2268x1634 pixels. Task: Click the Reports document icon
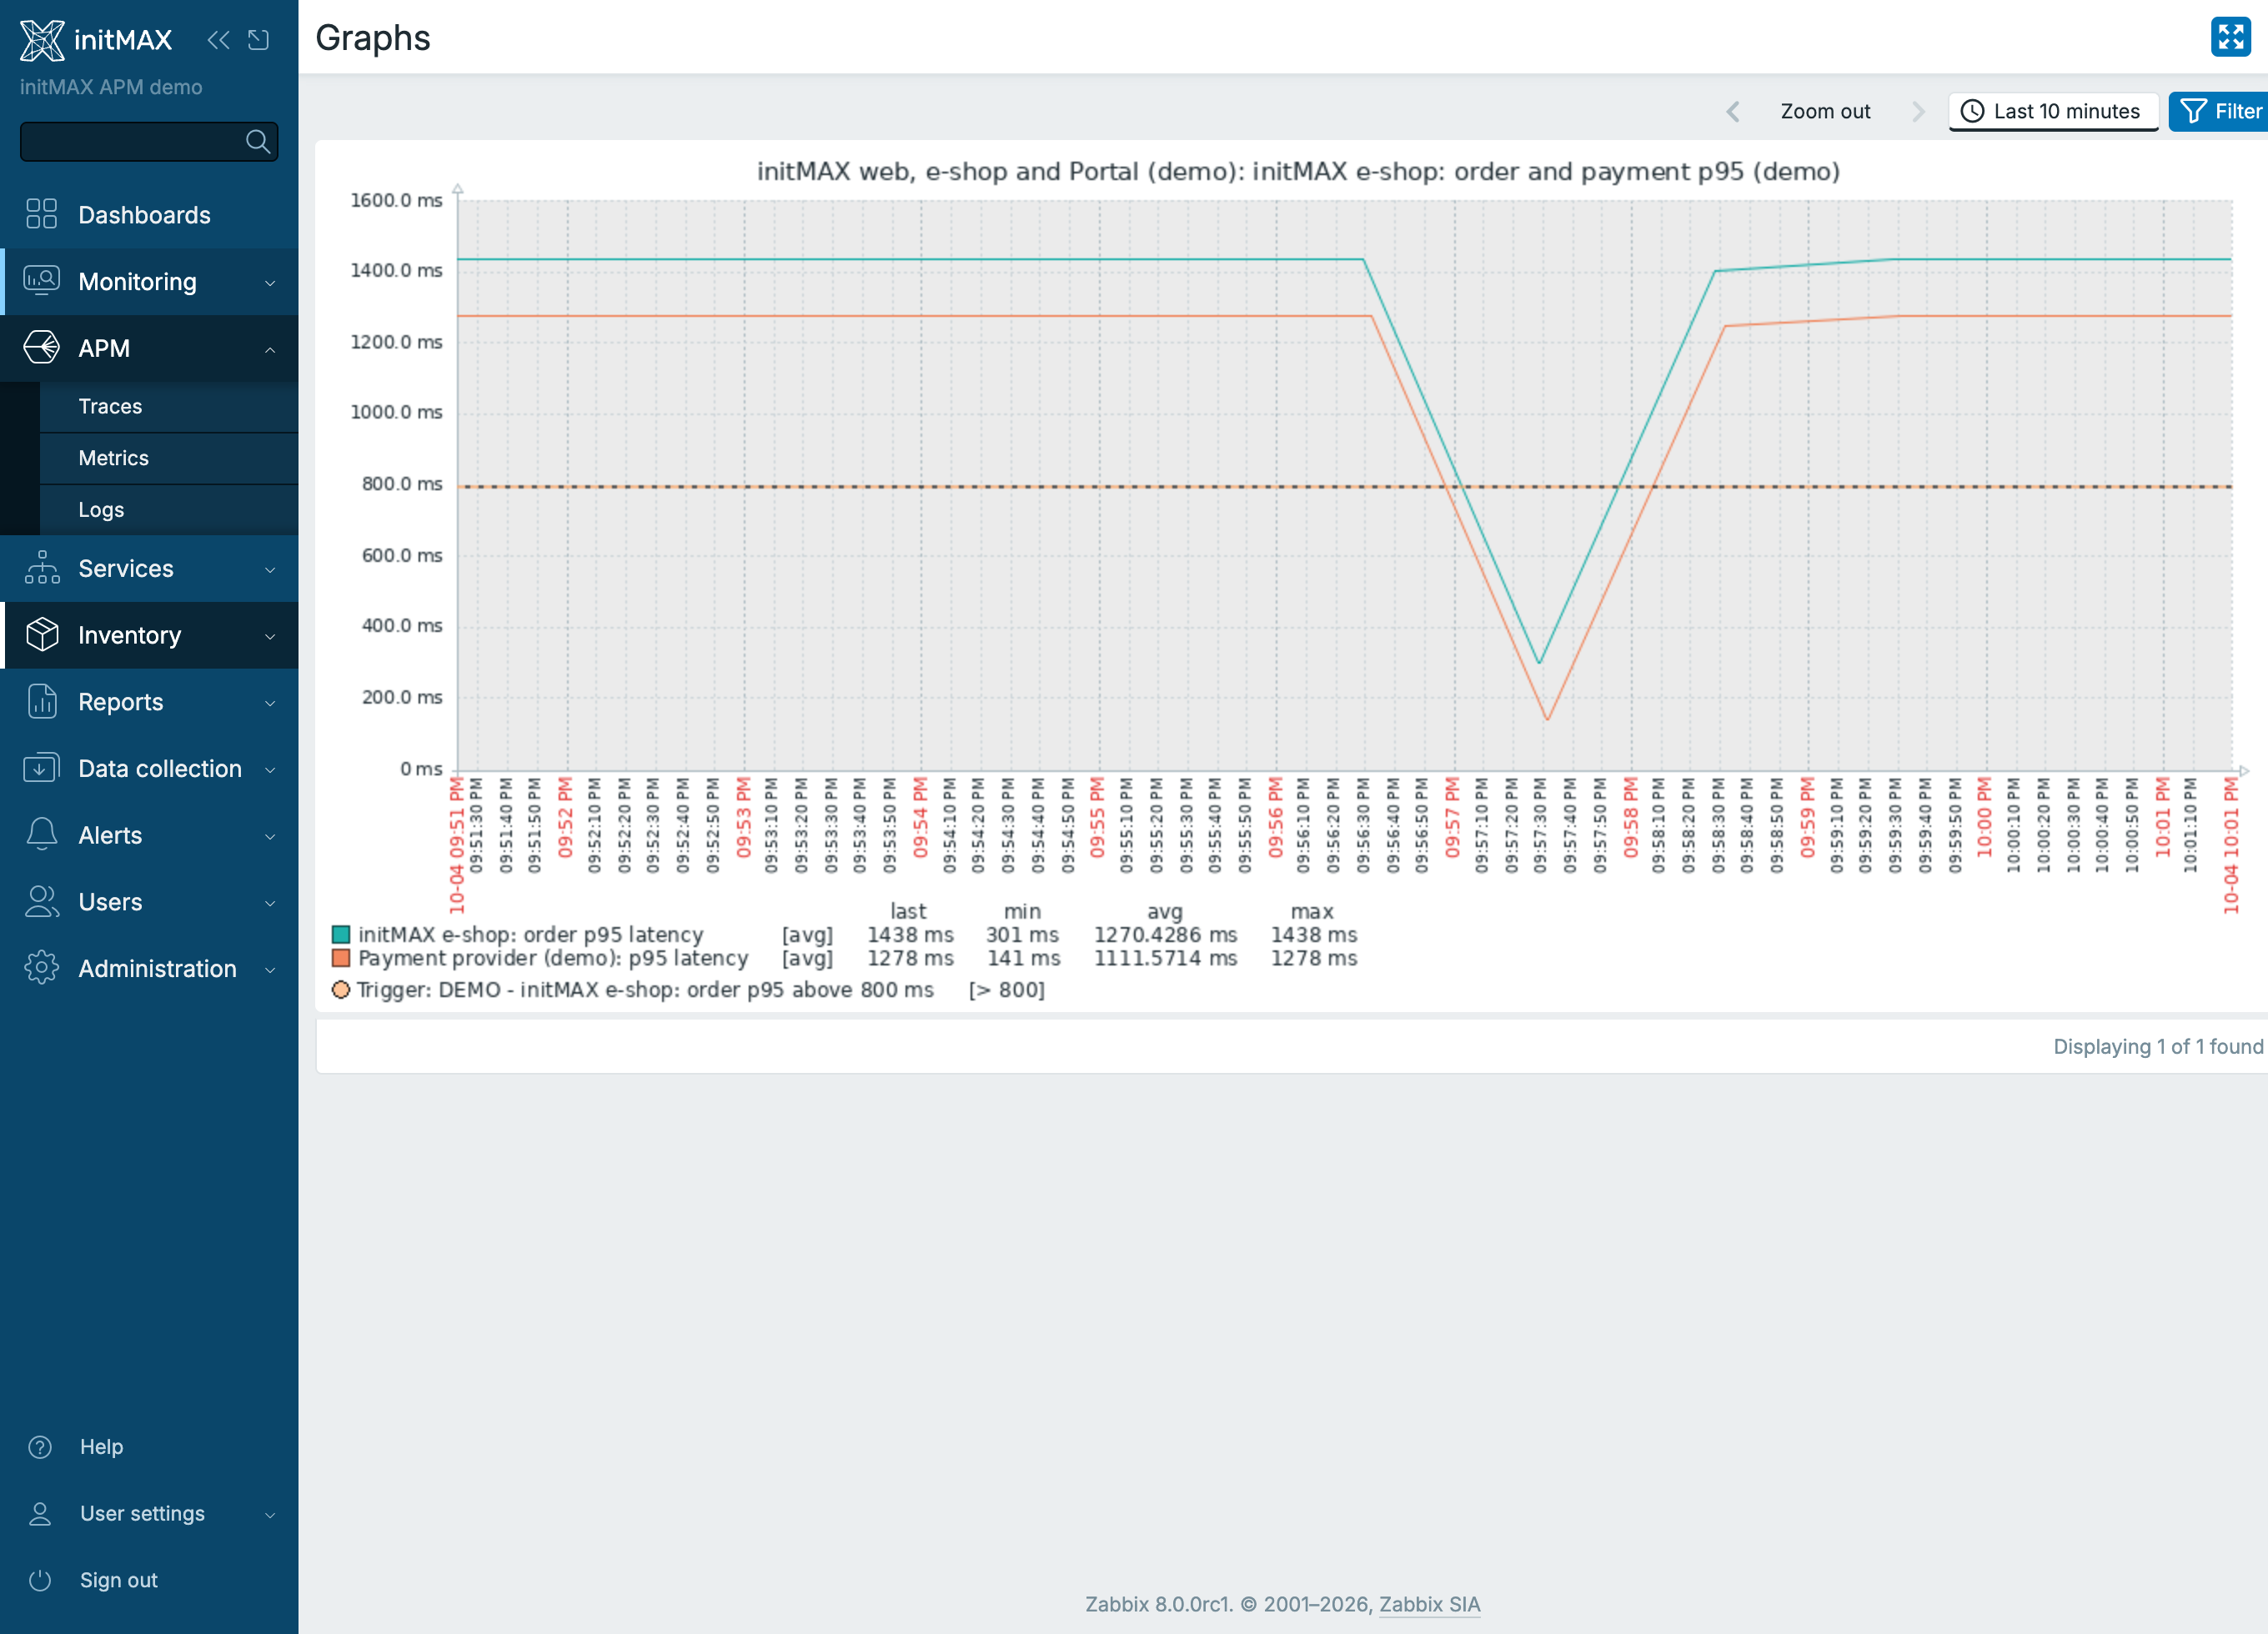(41, 701)
